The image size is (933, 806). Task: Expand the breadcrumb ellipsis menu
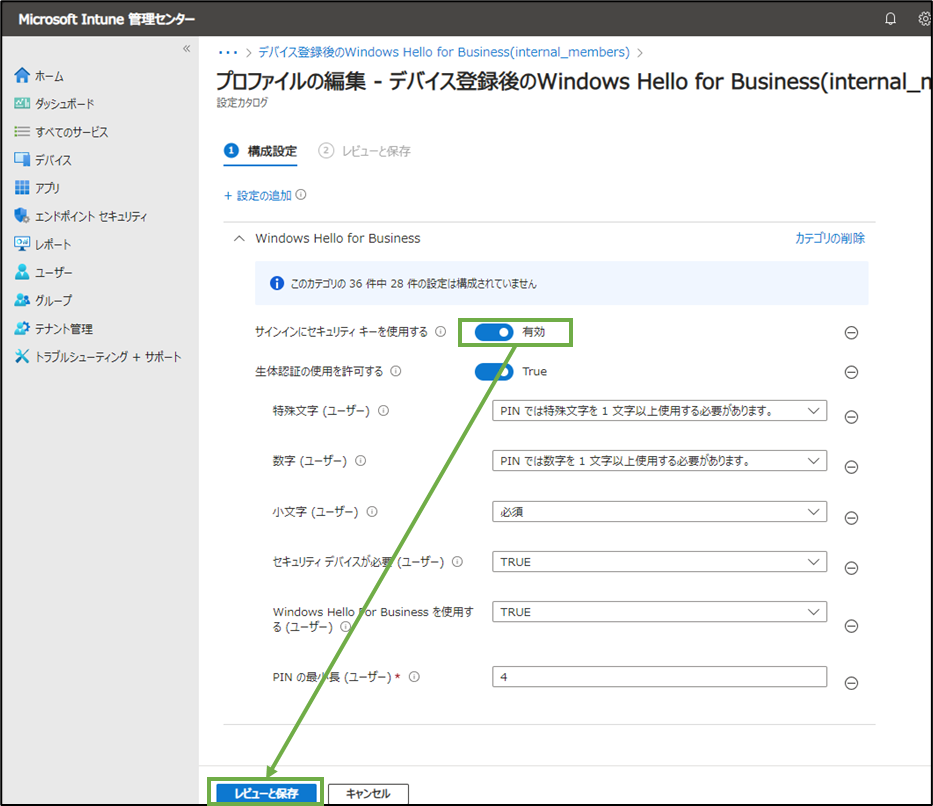[x=228, y=52]
